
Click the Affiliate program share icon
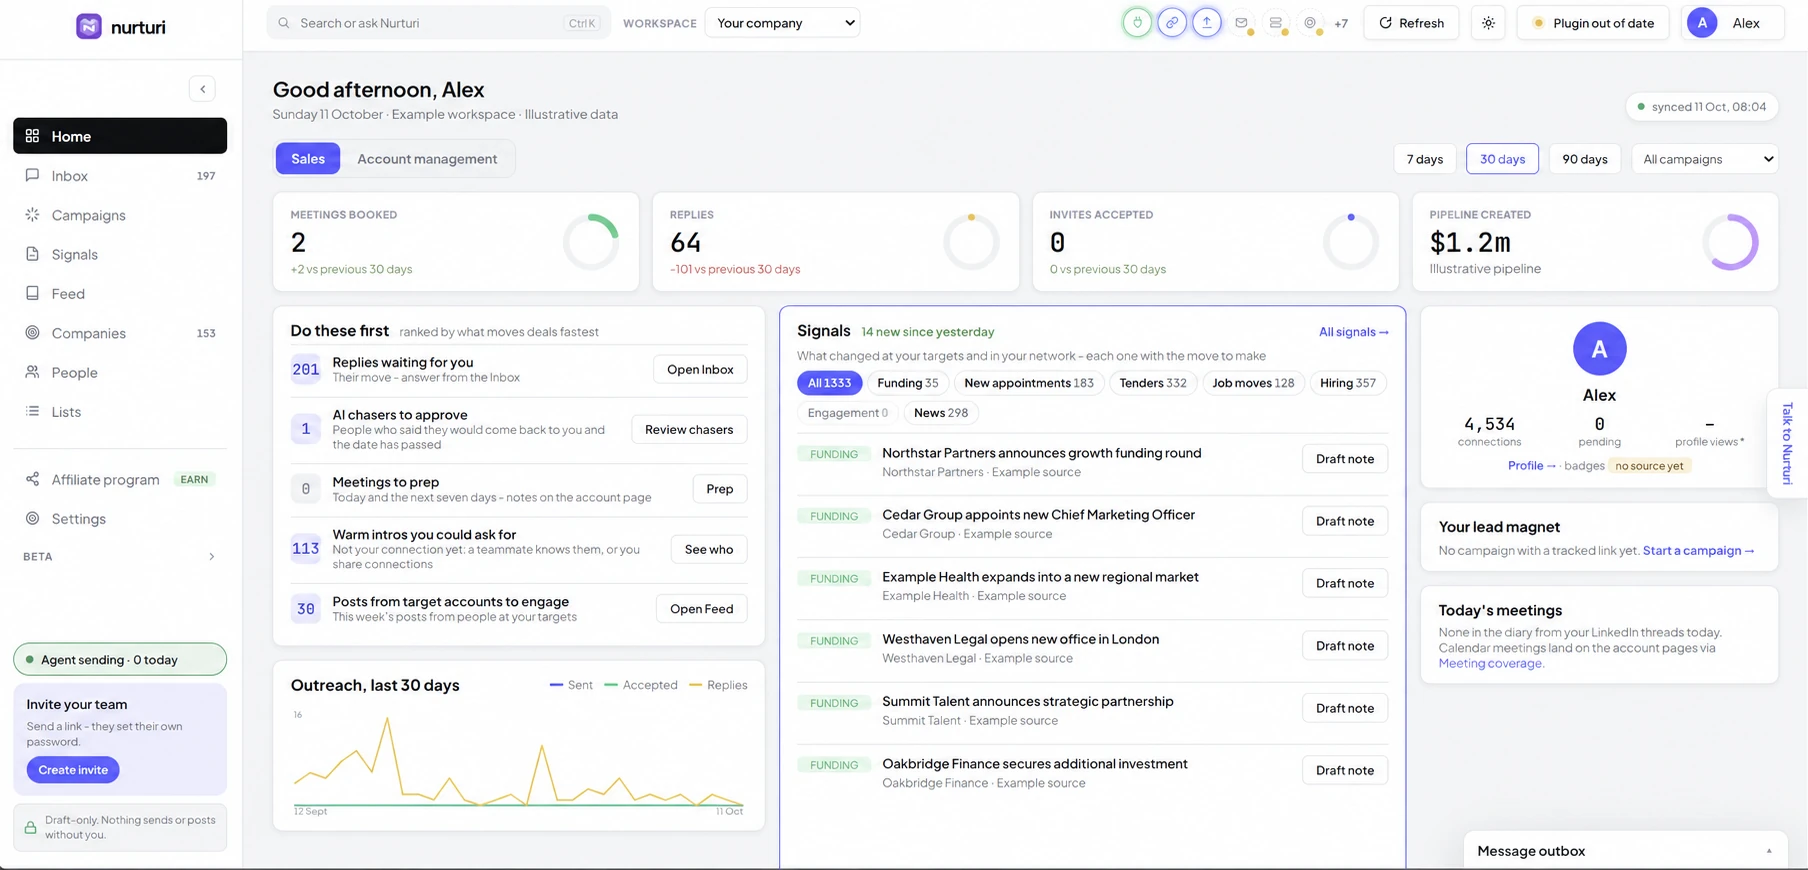32,479
